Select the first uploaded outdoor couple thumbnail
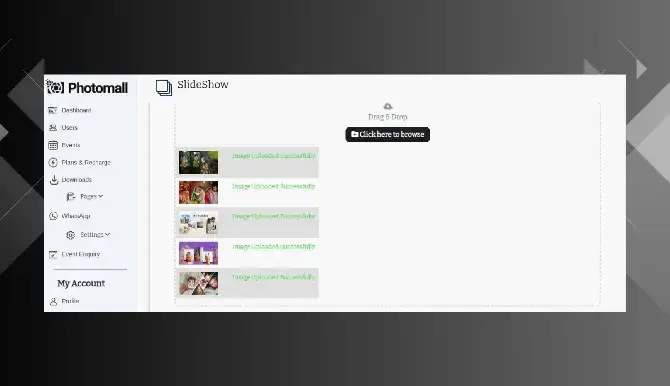The height and width of the screenshot is (386, 670). point(198,162)
